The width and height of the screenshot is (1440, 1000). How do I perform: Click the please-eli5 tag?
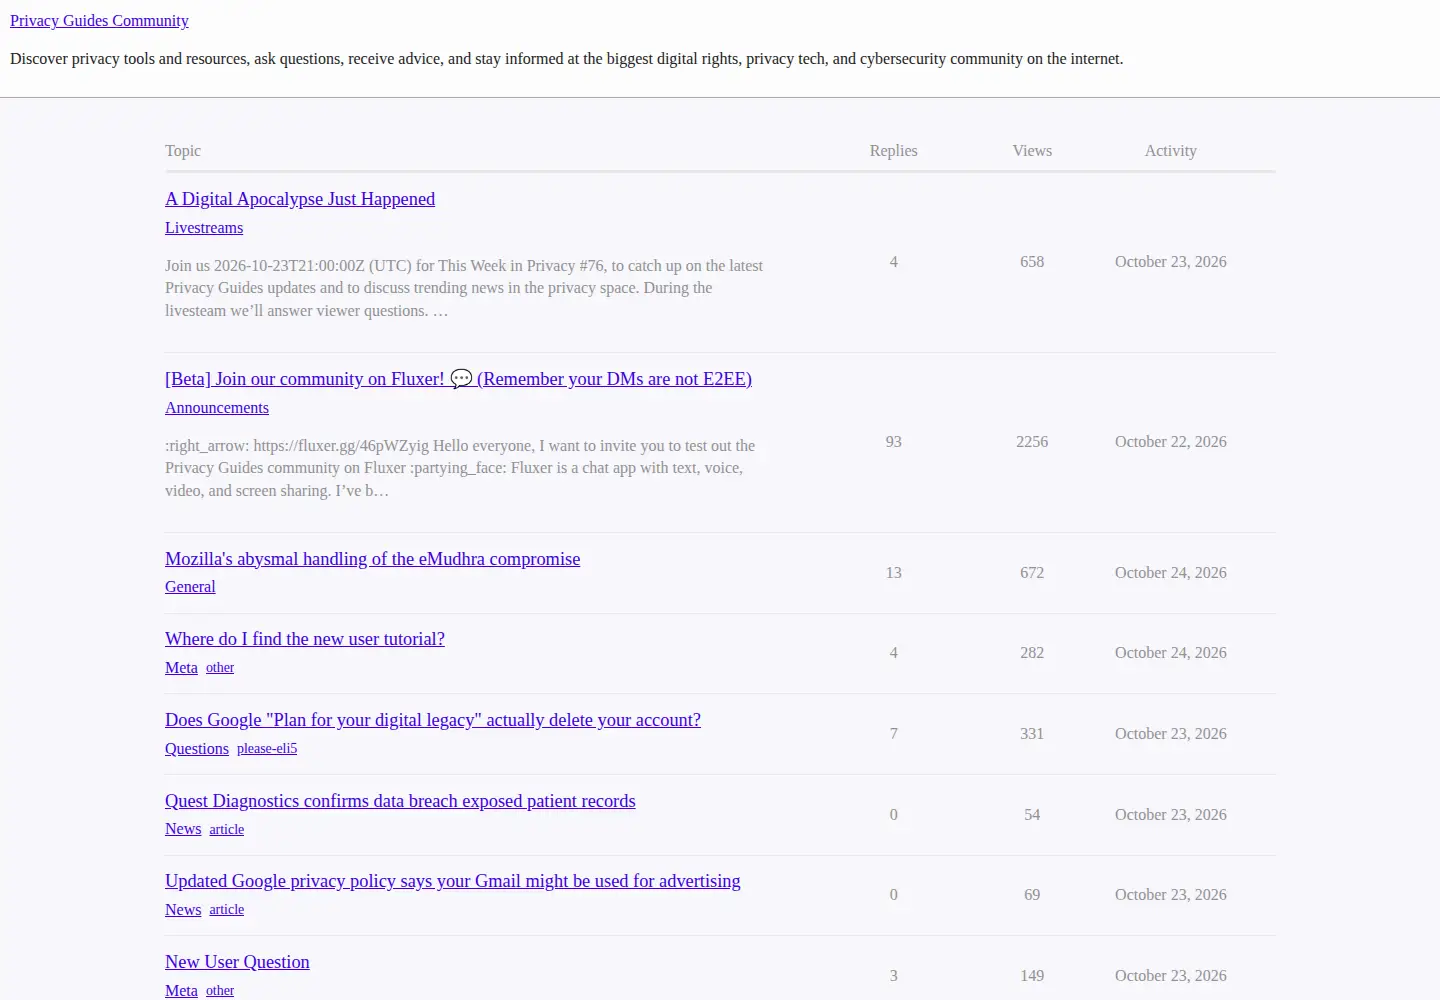[267, 749]
